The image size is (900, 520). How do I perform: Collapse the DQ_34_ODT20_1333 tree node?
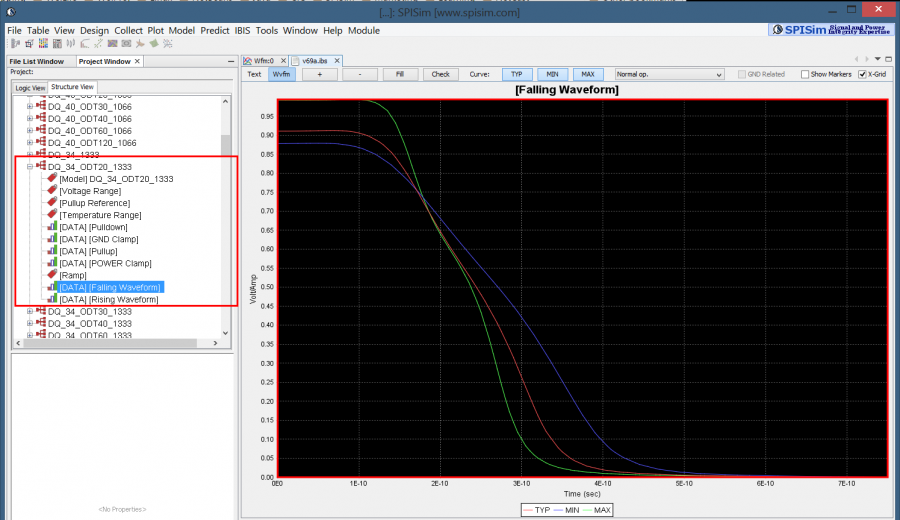(30, 167)
